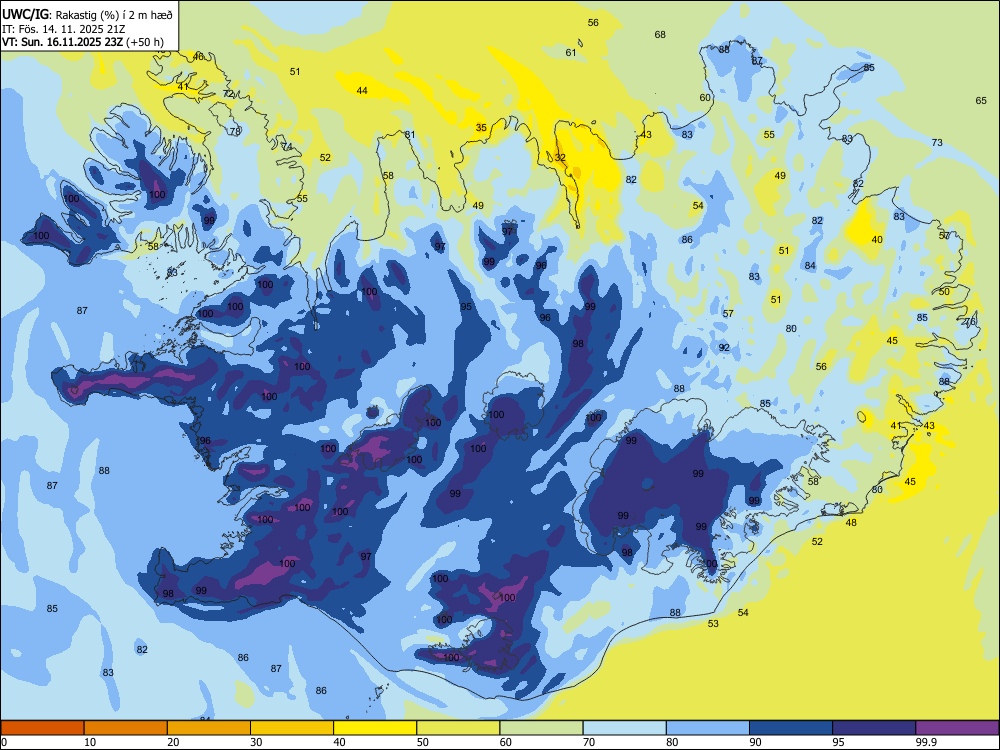Click the navy 95–99.9 legend swatch

click(x=874, y=728)
